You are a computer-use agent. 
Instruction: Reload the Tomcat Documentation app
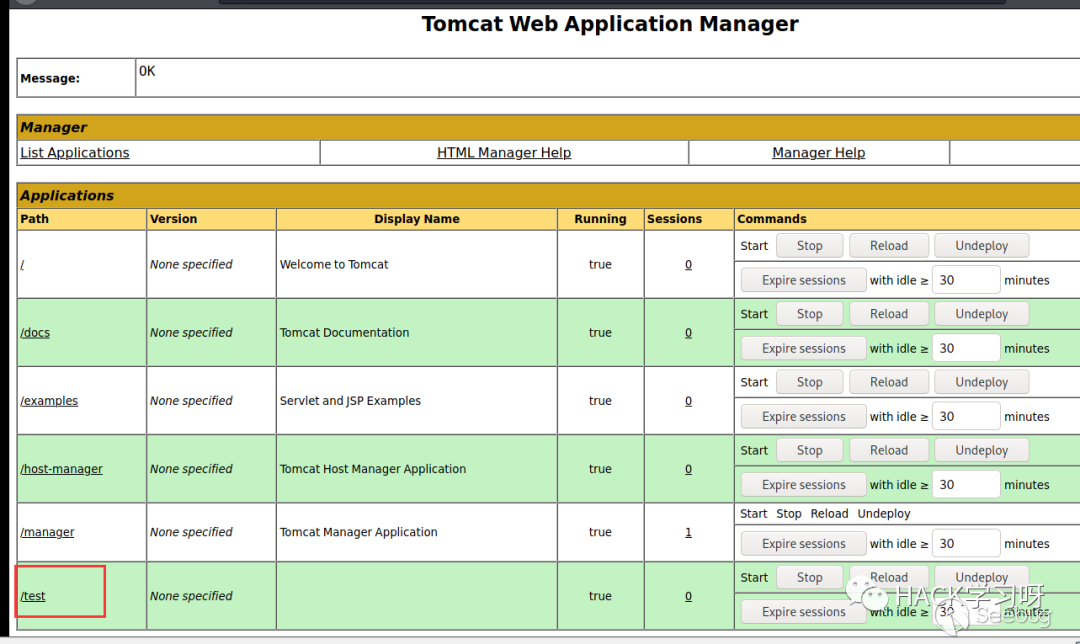pyautogui.click(x=888, y=314)
